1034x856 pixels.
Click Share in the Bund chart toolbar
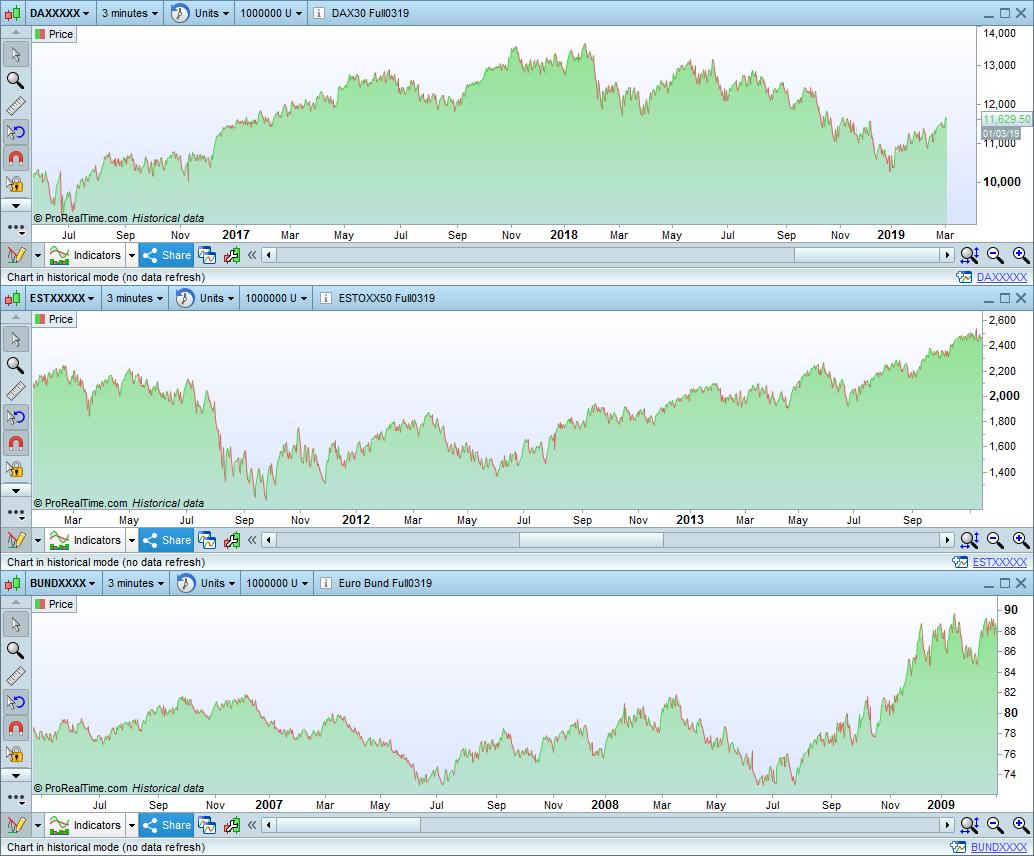tap(167, 825)
